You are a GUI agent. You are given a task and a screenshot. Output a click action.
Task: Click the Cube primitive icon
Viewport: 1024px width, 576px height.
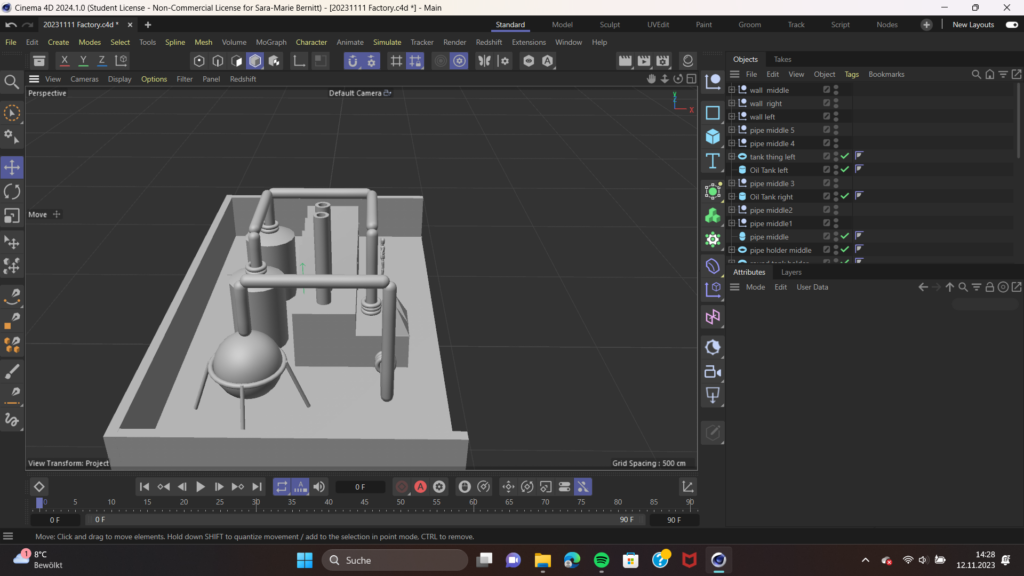(713, 137)
